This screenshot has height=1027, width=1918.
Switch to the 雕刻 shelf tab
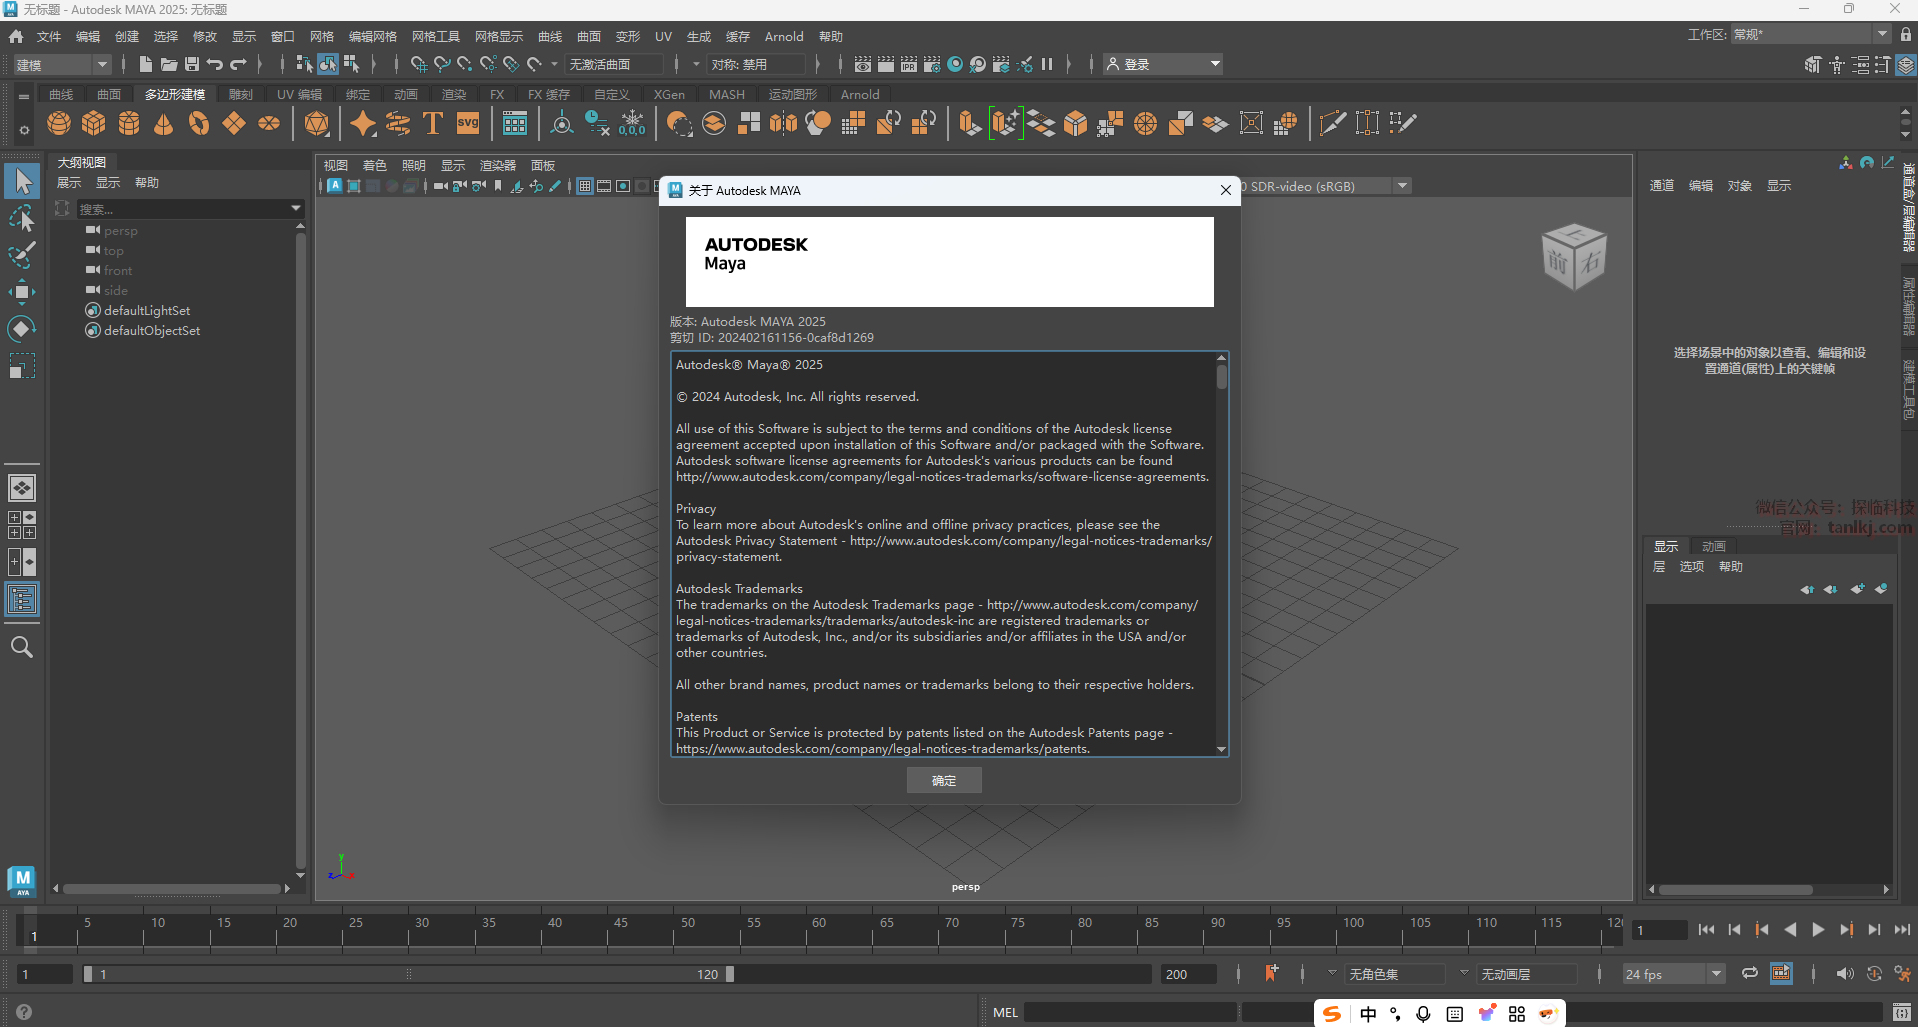[x=240, y=94]
